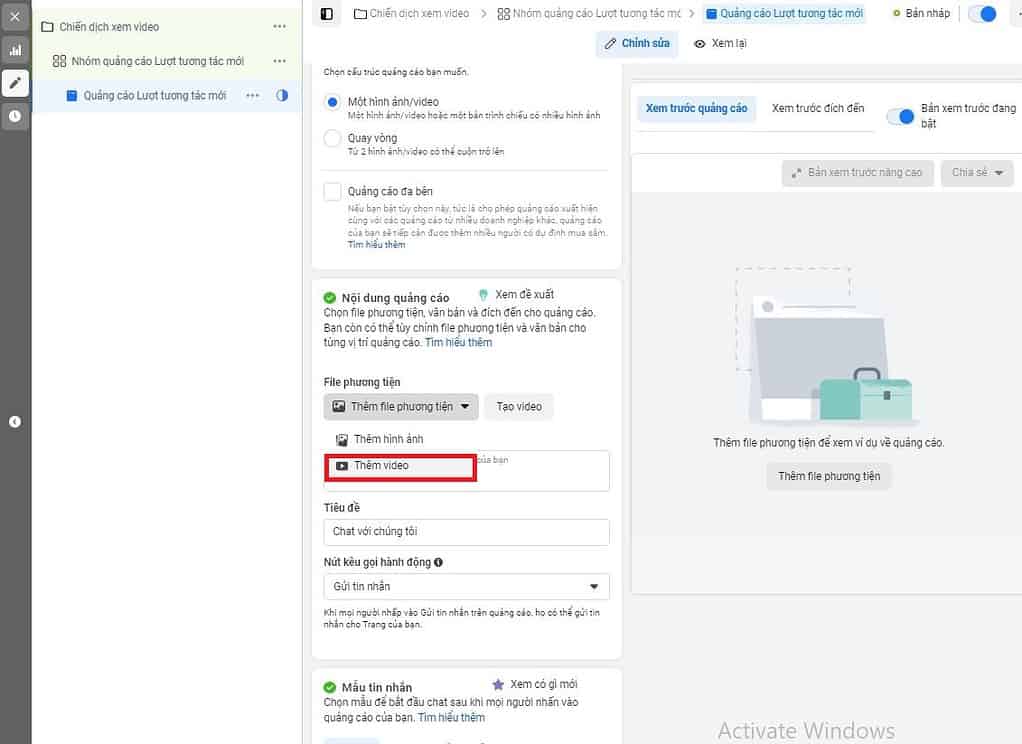Screen dimensions: 1022x744
Task: Click the Tiêu đề text field
Action: (466, 532)
